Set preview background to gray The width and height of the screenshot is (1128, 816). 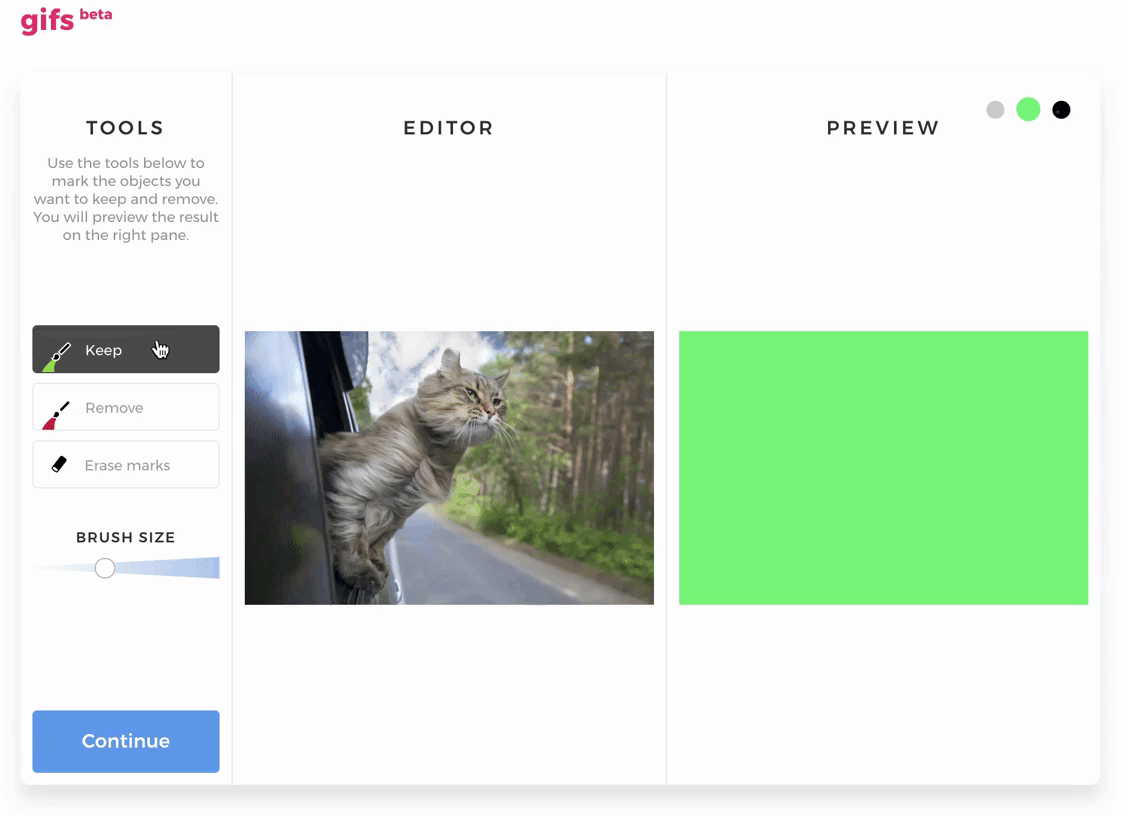(995, 109)
